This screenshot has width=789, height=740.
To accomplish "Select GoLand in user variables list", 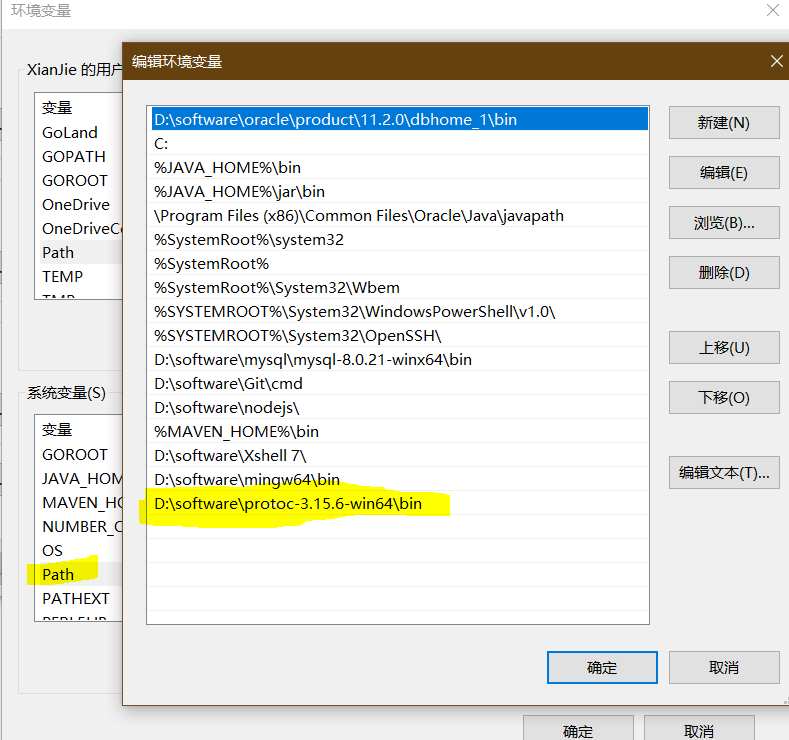I will pyautogui.click(x=80, y=132).
